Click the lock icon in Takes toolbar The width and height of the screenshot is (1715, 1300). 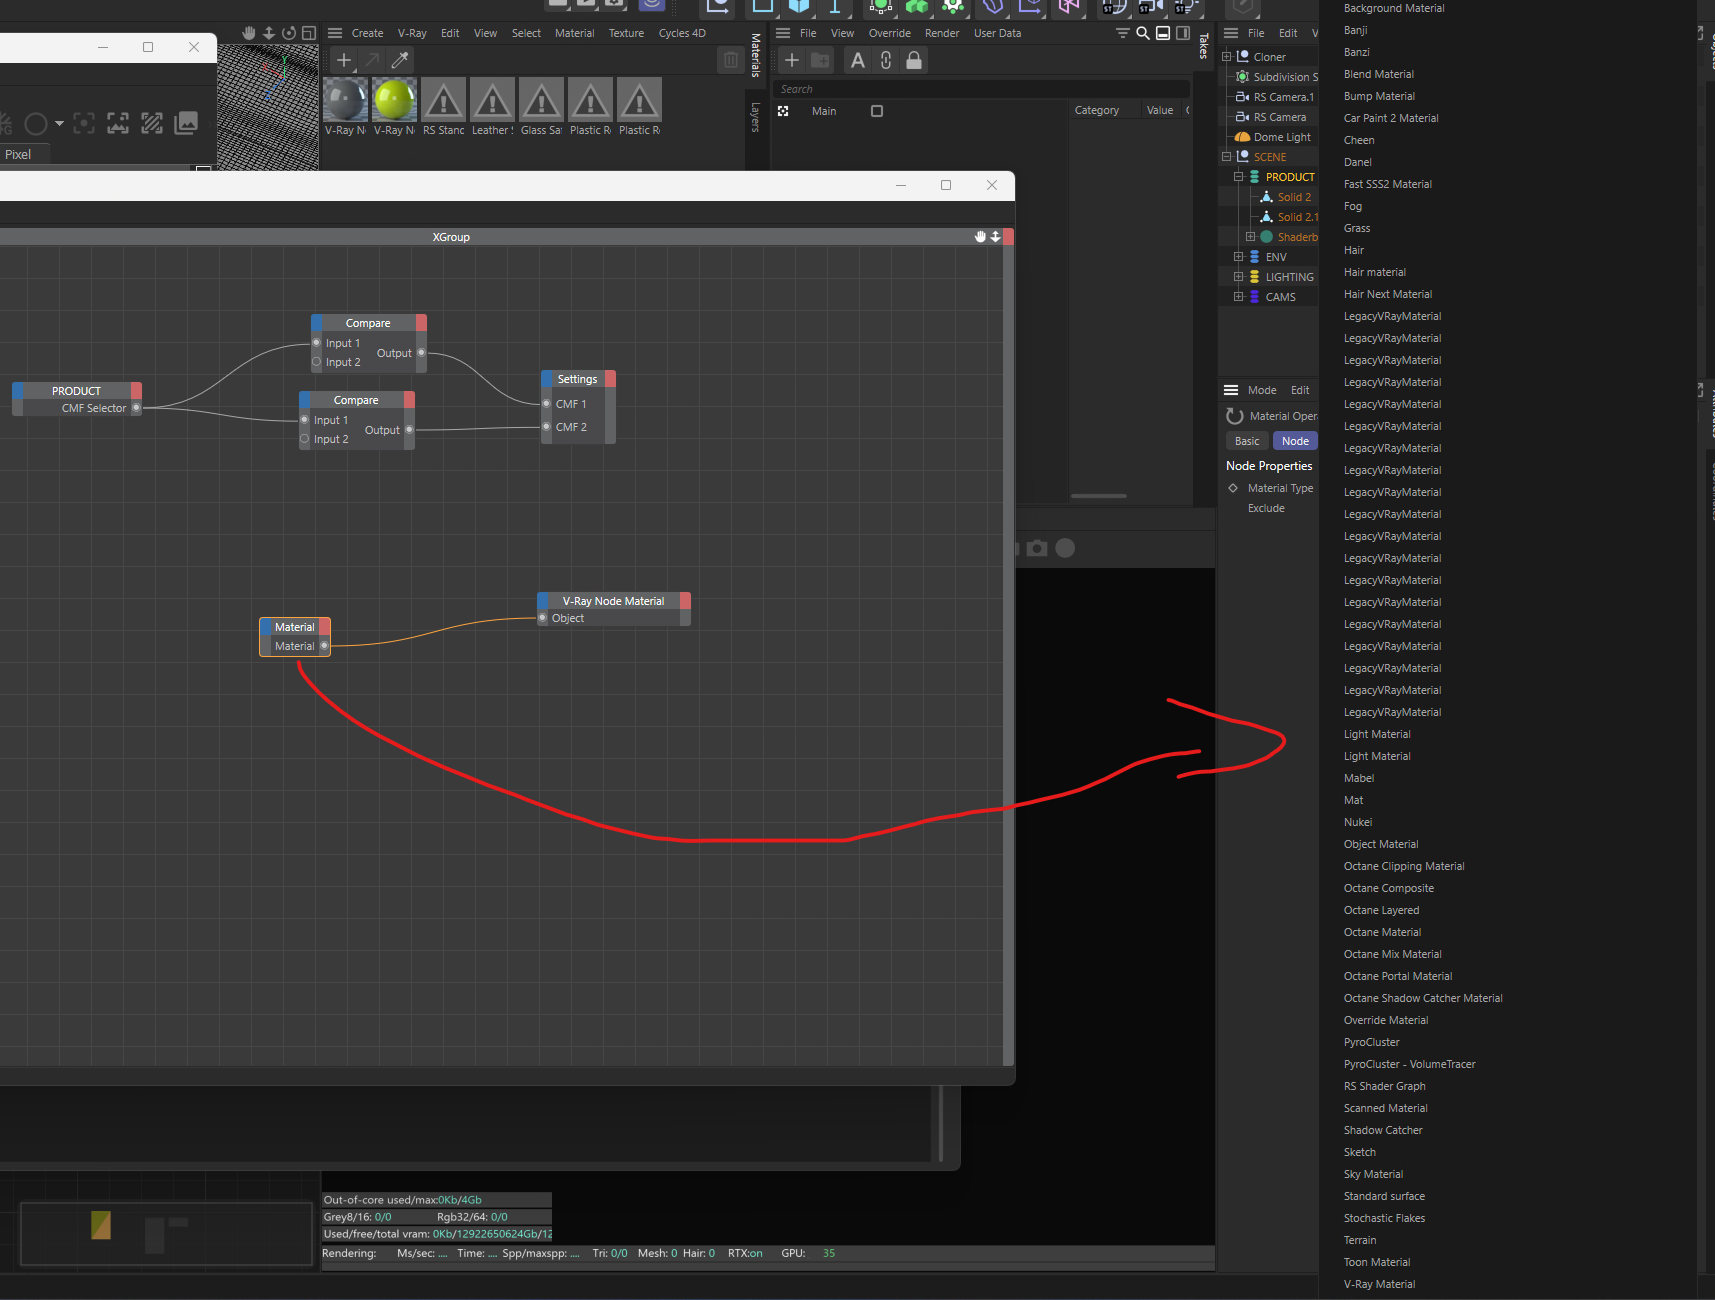pos(914,60)
